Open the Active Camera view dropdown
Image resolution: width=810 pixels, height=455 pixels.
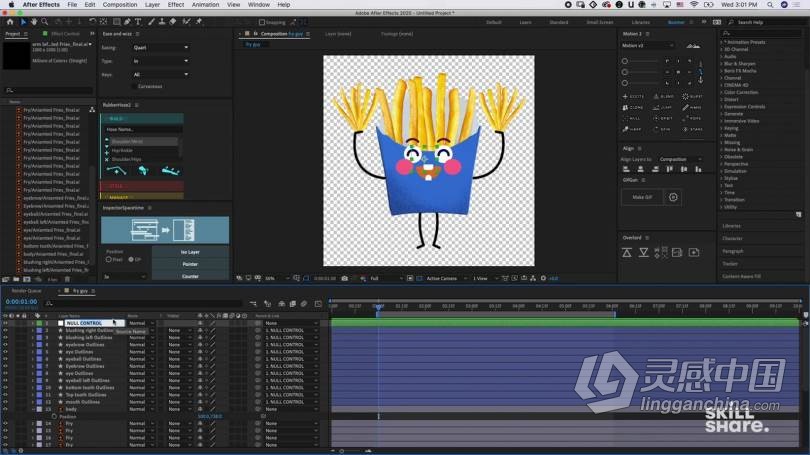[446, 278]
